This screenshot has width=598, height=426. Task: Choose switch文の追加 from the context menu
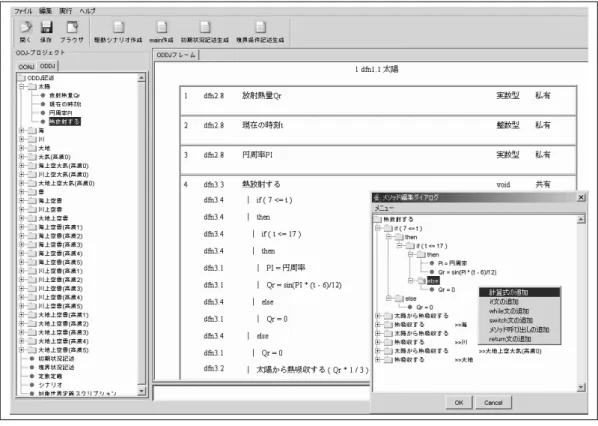519,320
